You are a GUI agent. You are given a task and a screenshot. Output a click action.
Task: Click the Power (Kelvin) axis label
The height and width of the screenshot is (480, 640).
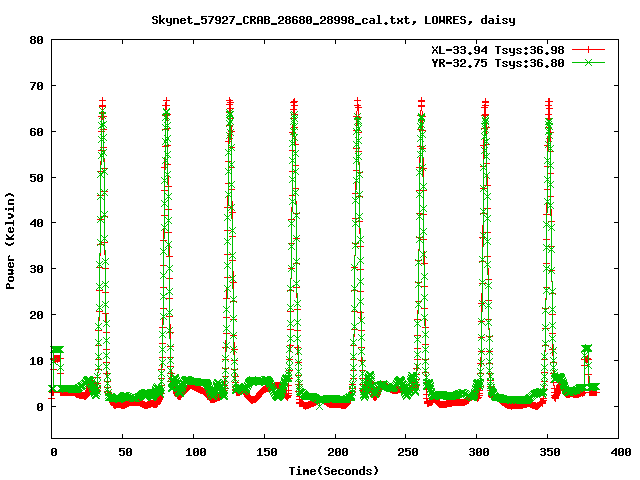pos(10,241)
